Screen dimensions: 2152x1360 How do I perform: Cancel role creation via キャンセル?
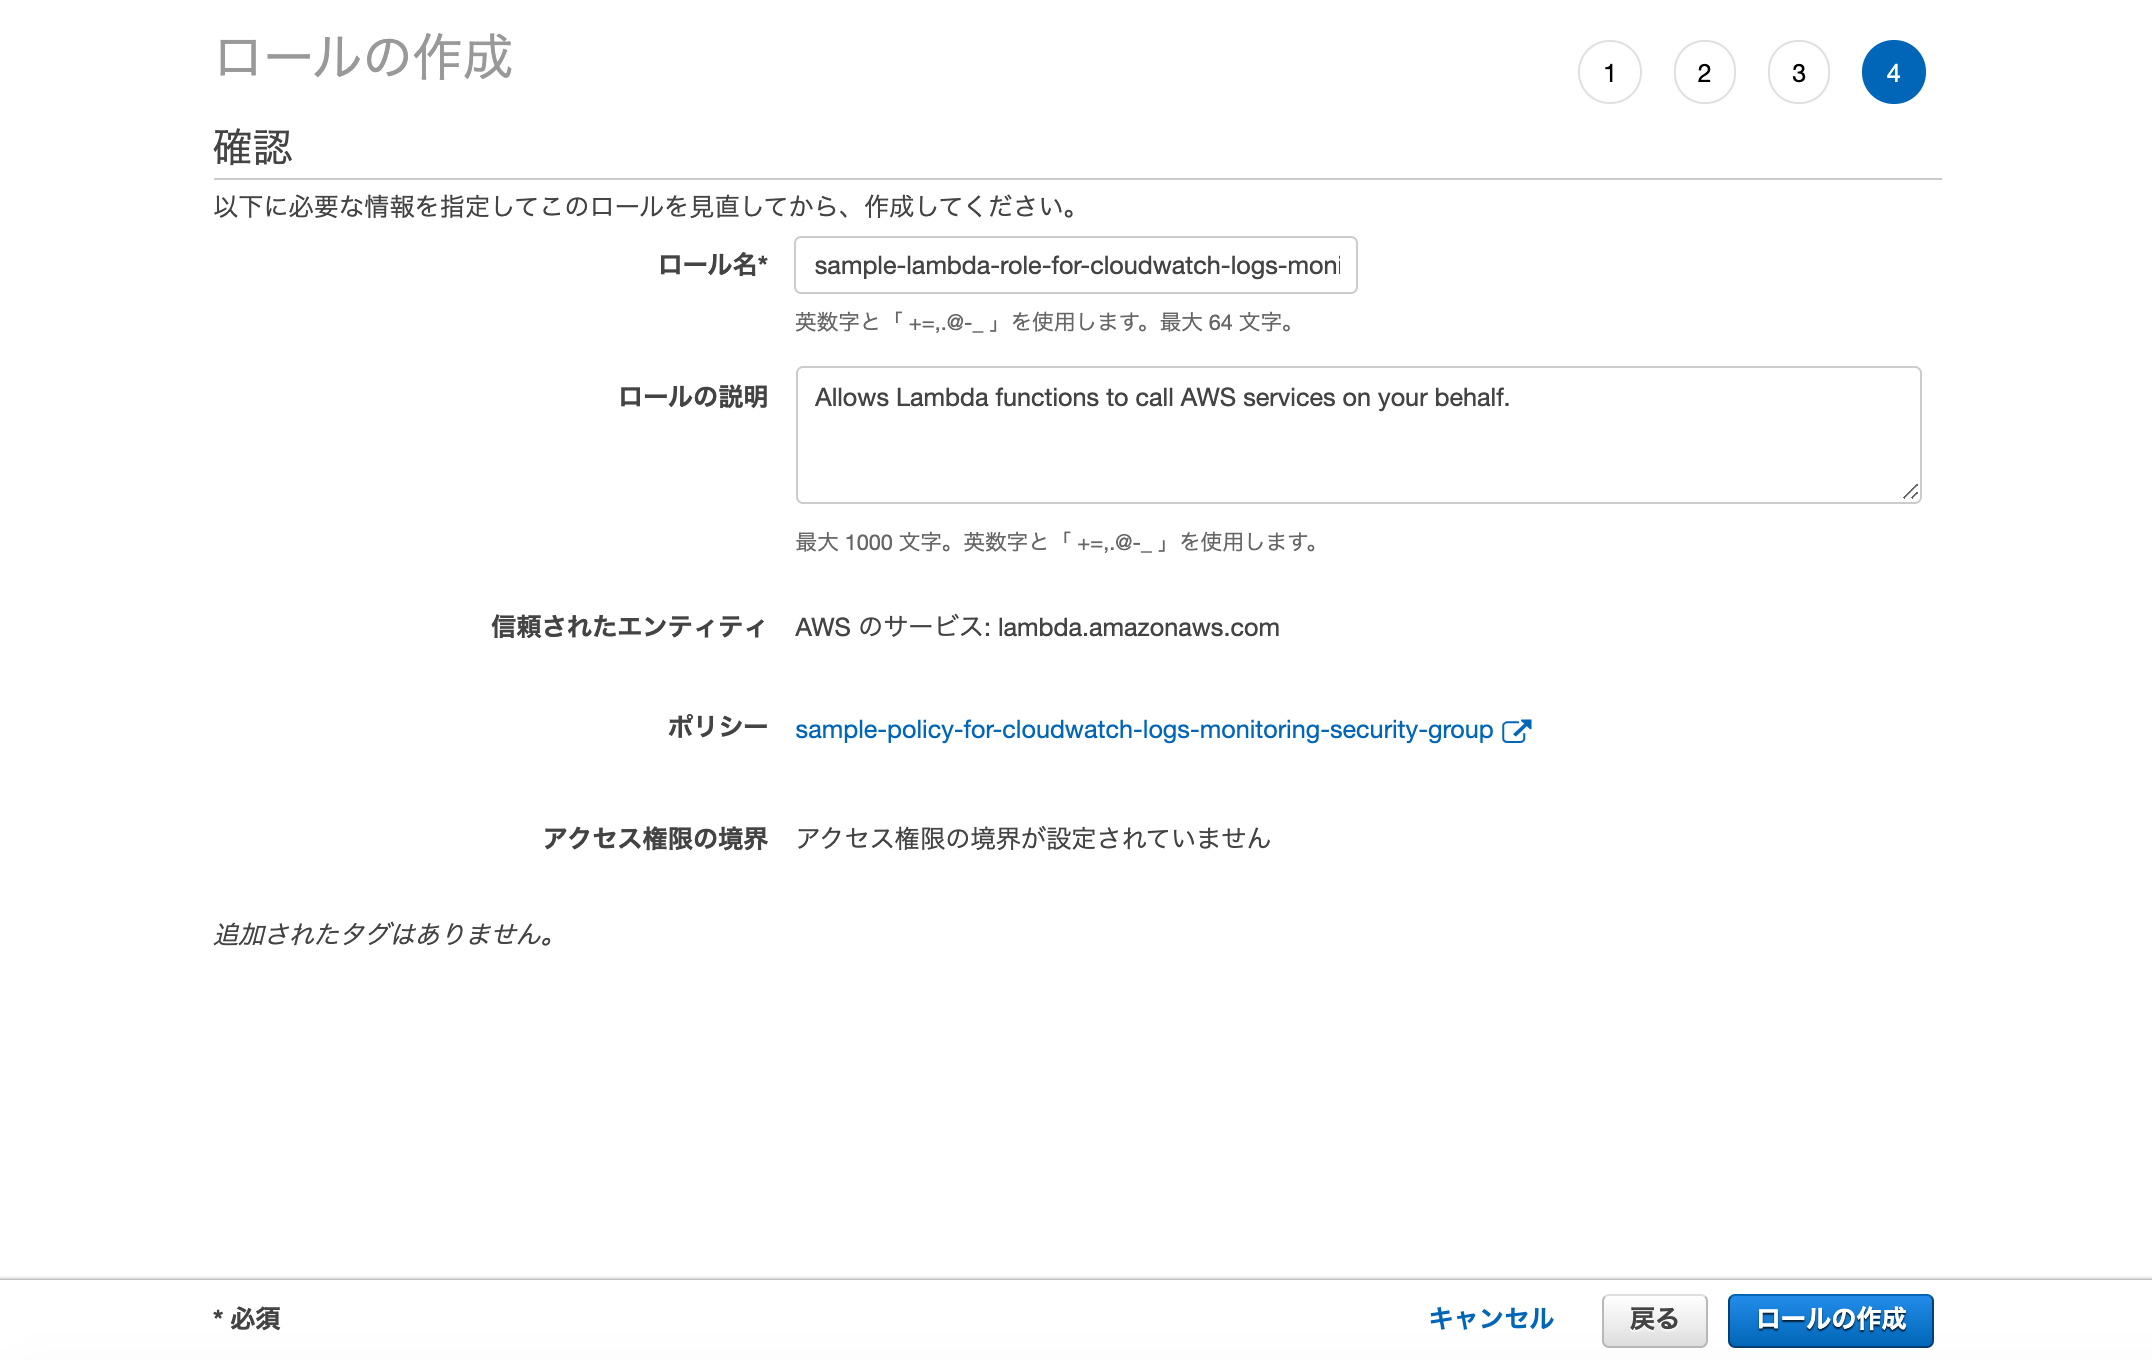[x=1491, y=1319]
